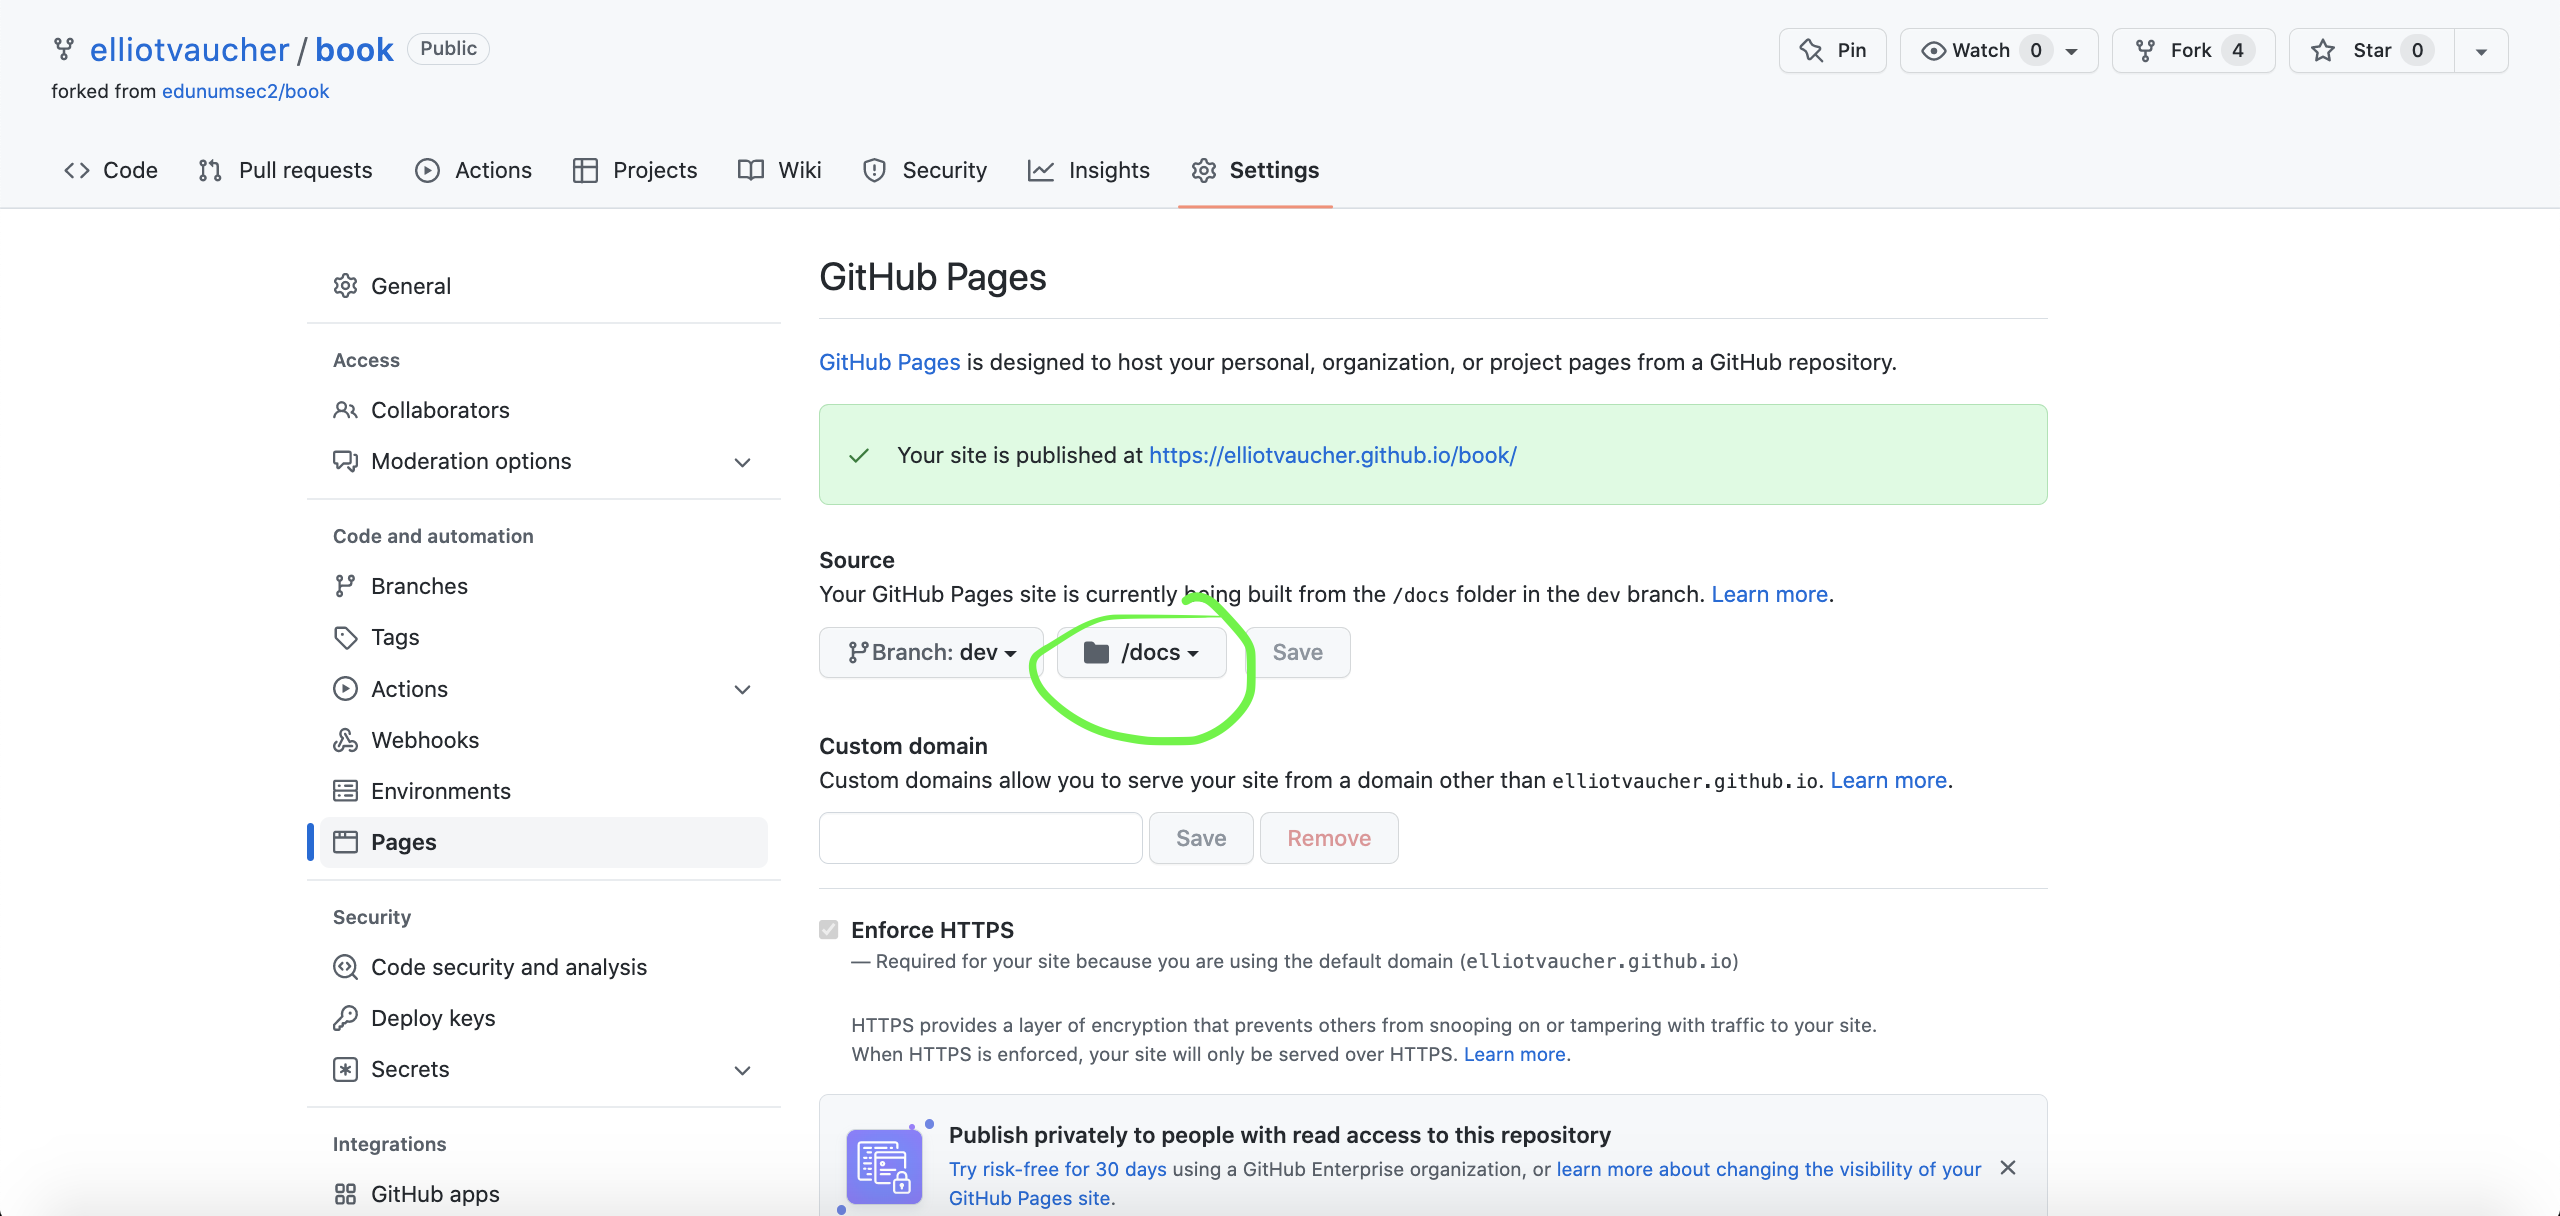Viewport: 2560px width, 1216px height.
Task: Open the Security tab
Action: point(925,170)
